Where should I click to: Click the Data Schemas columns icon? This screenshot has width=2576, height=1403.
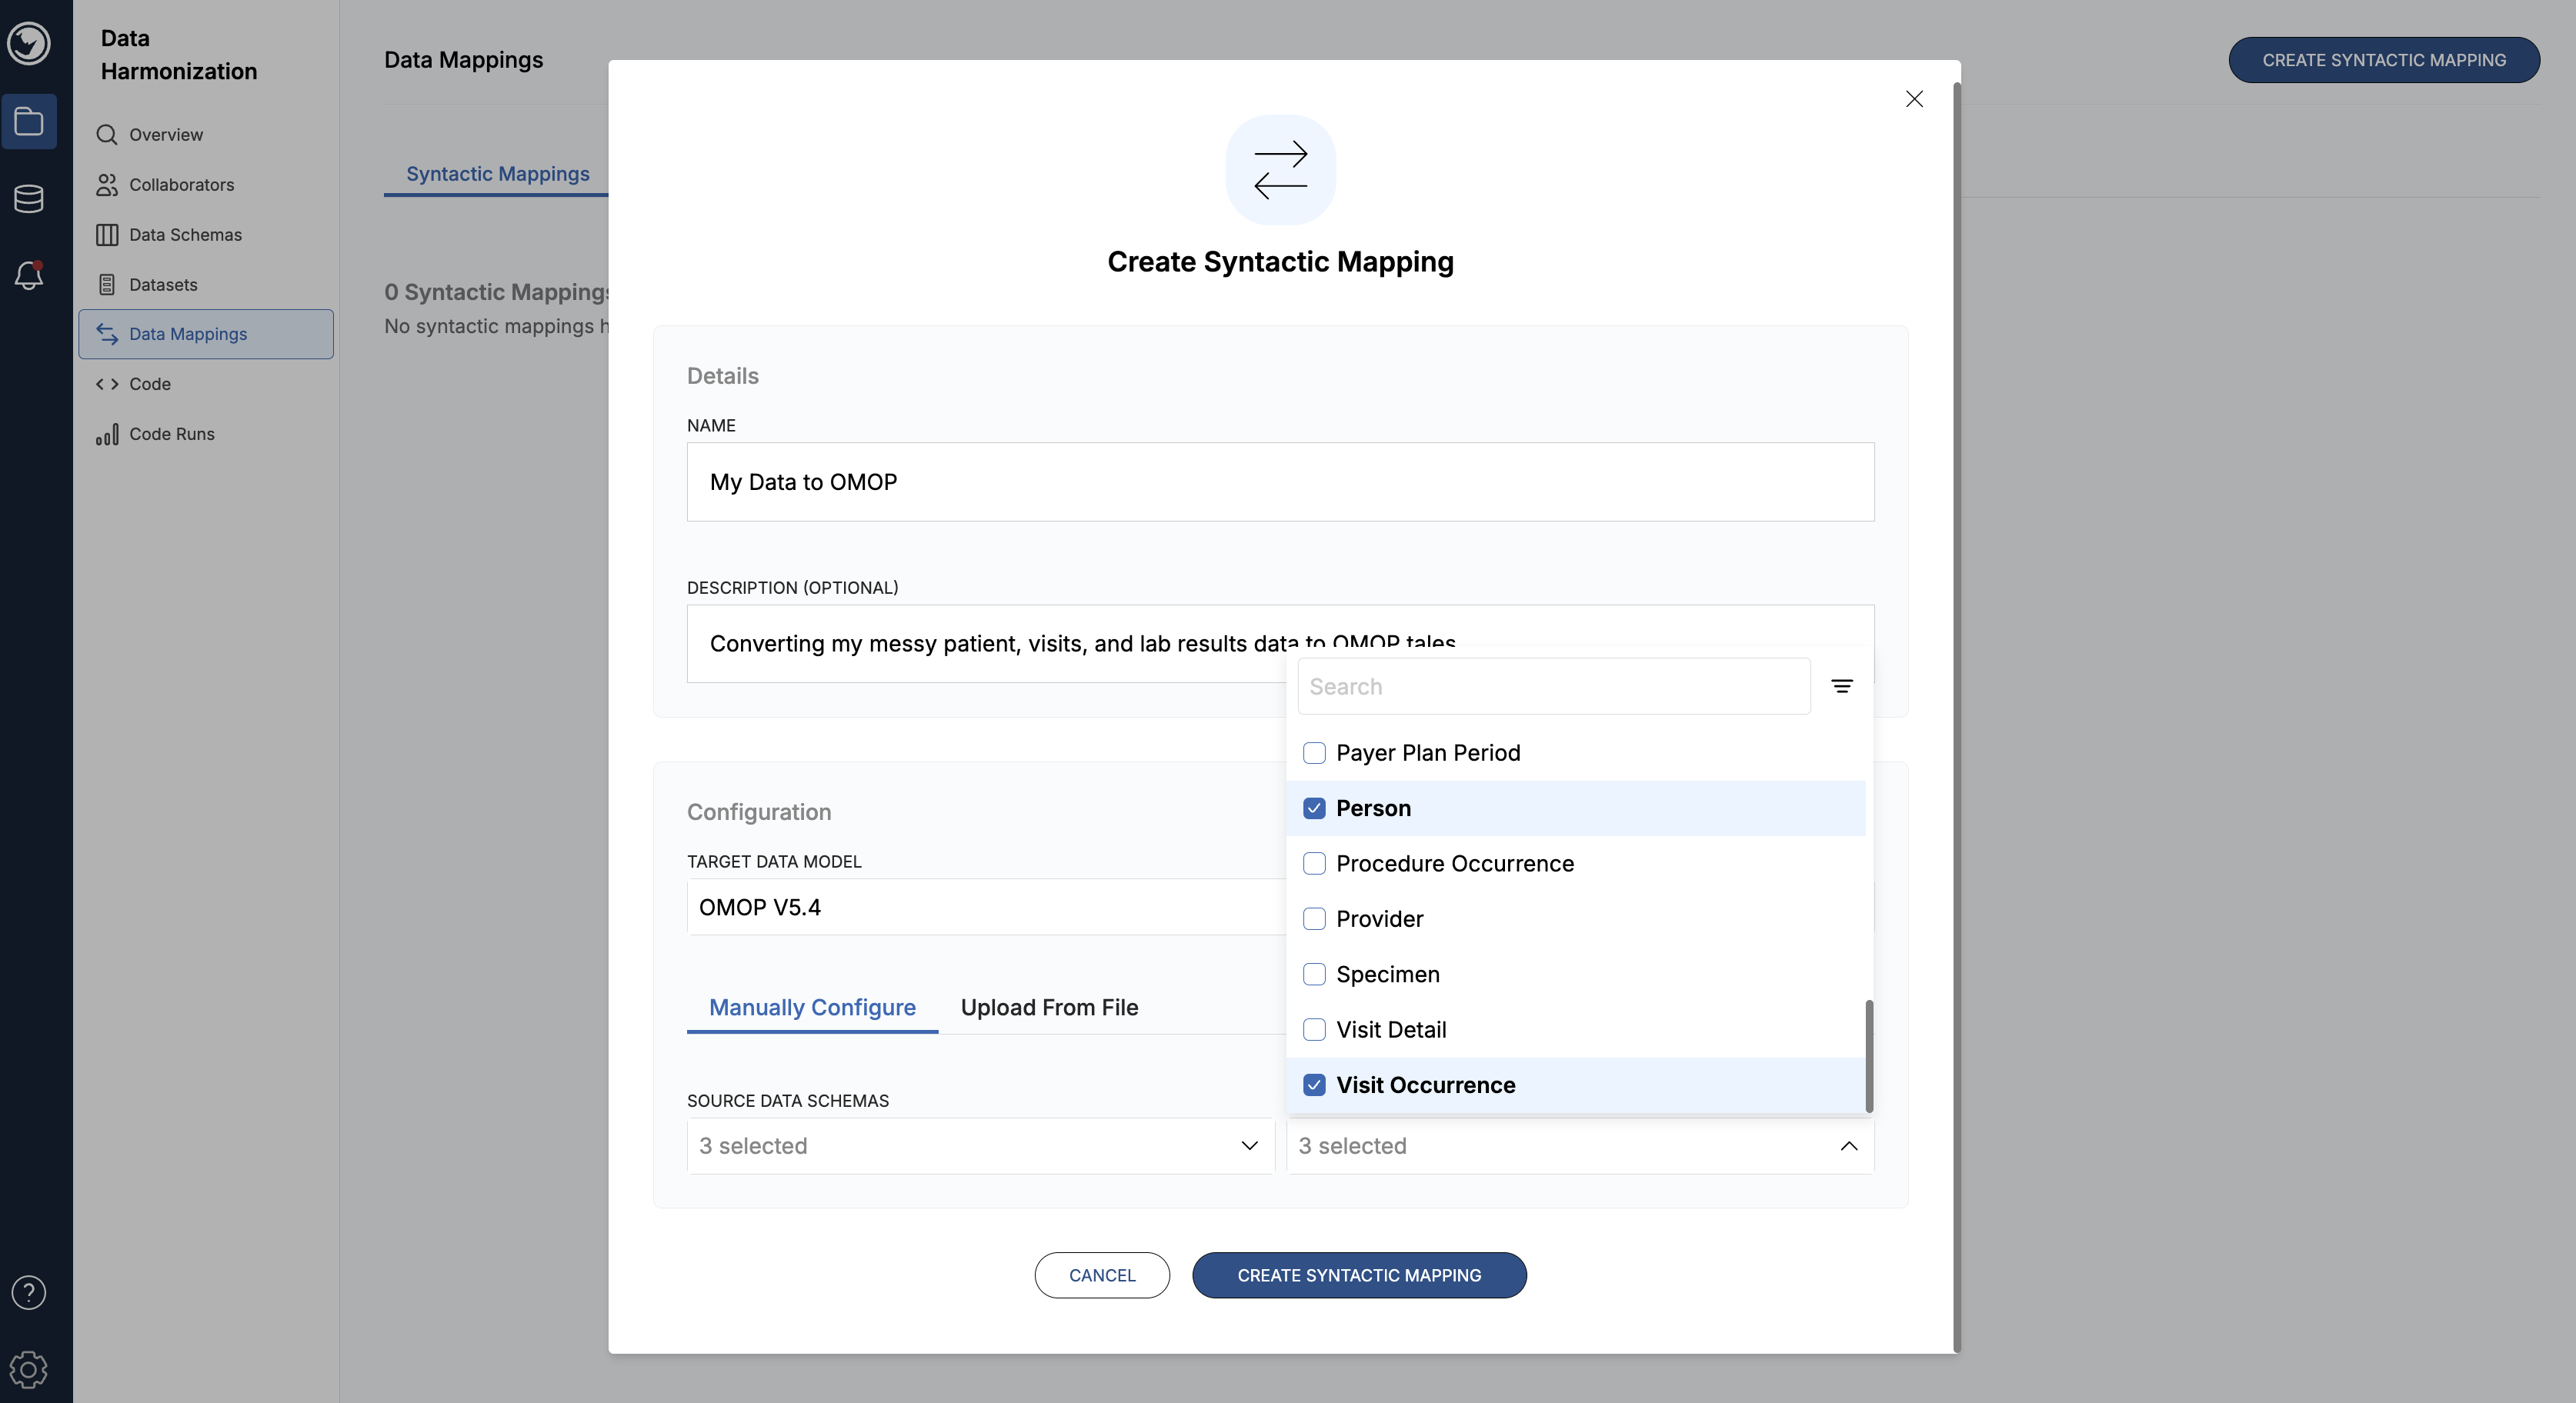tap(107, 234)
